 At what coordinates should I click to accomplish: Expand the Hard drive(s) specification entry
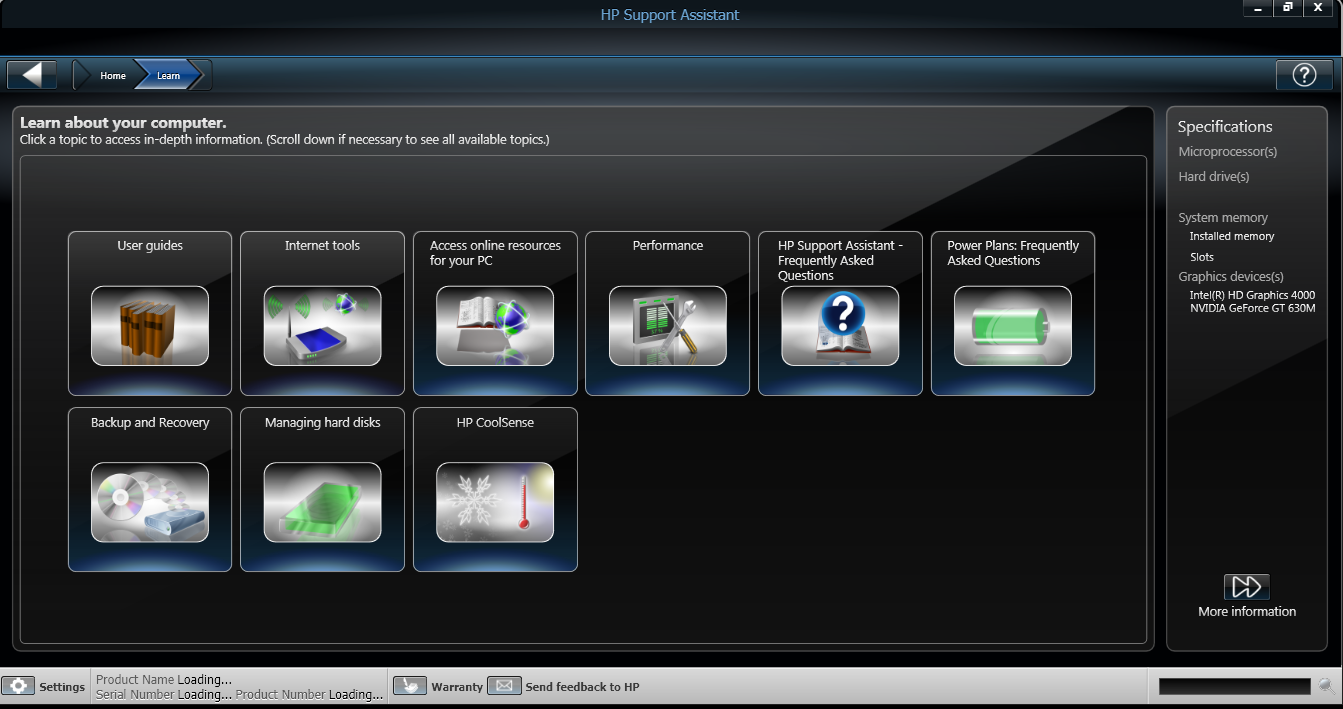(x=1213, y=176)
